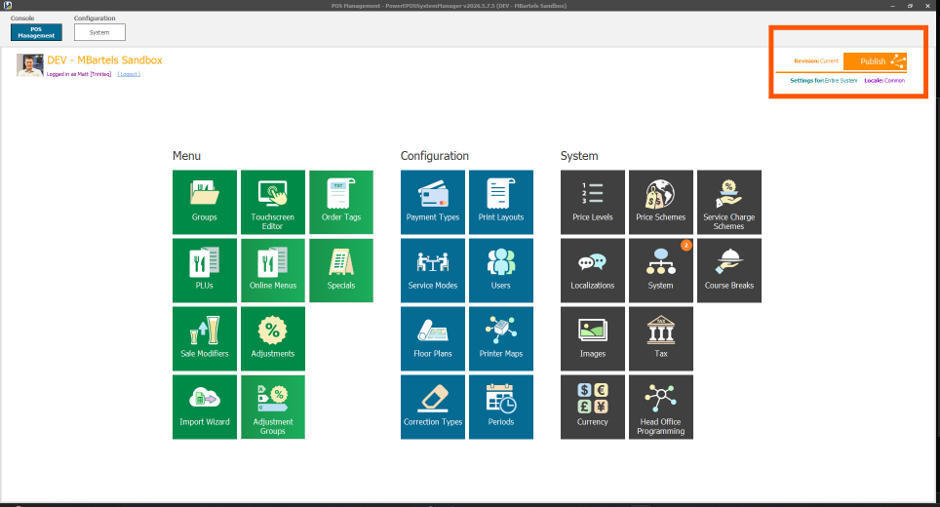The image size is (940, 507).
Task: Click the System section heading
Action: coord(579,156)
